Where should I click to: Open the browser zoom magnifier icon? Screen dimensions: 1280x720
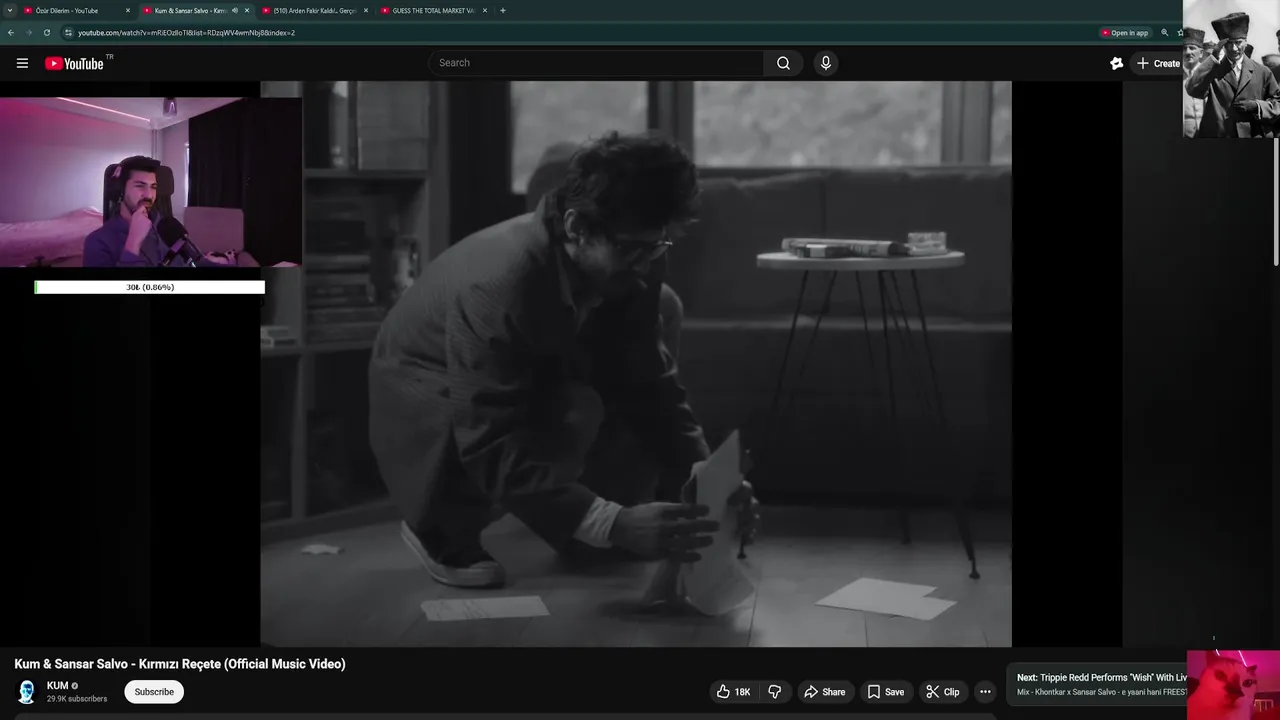coord(1164,33)
